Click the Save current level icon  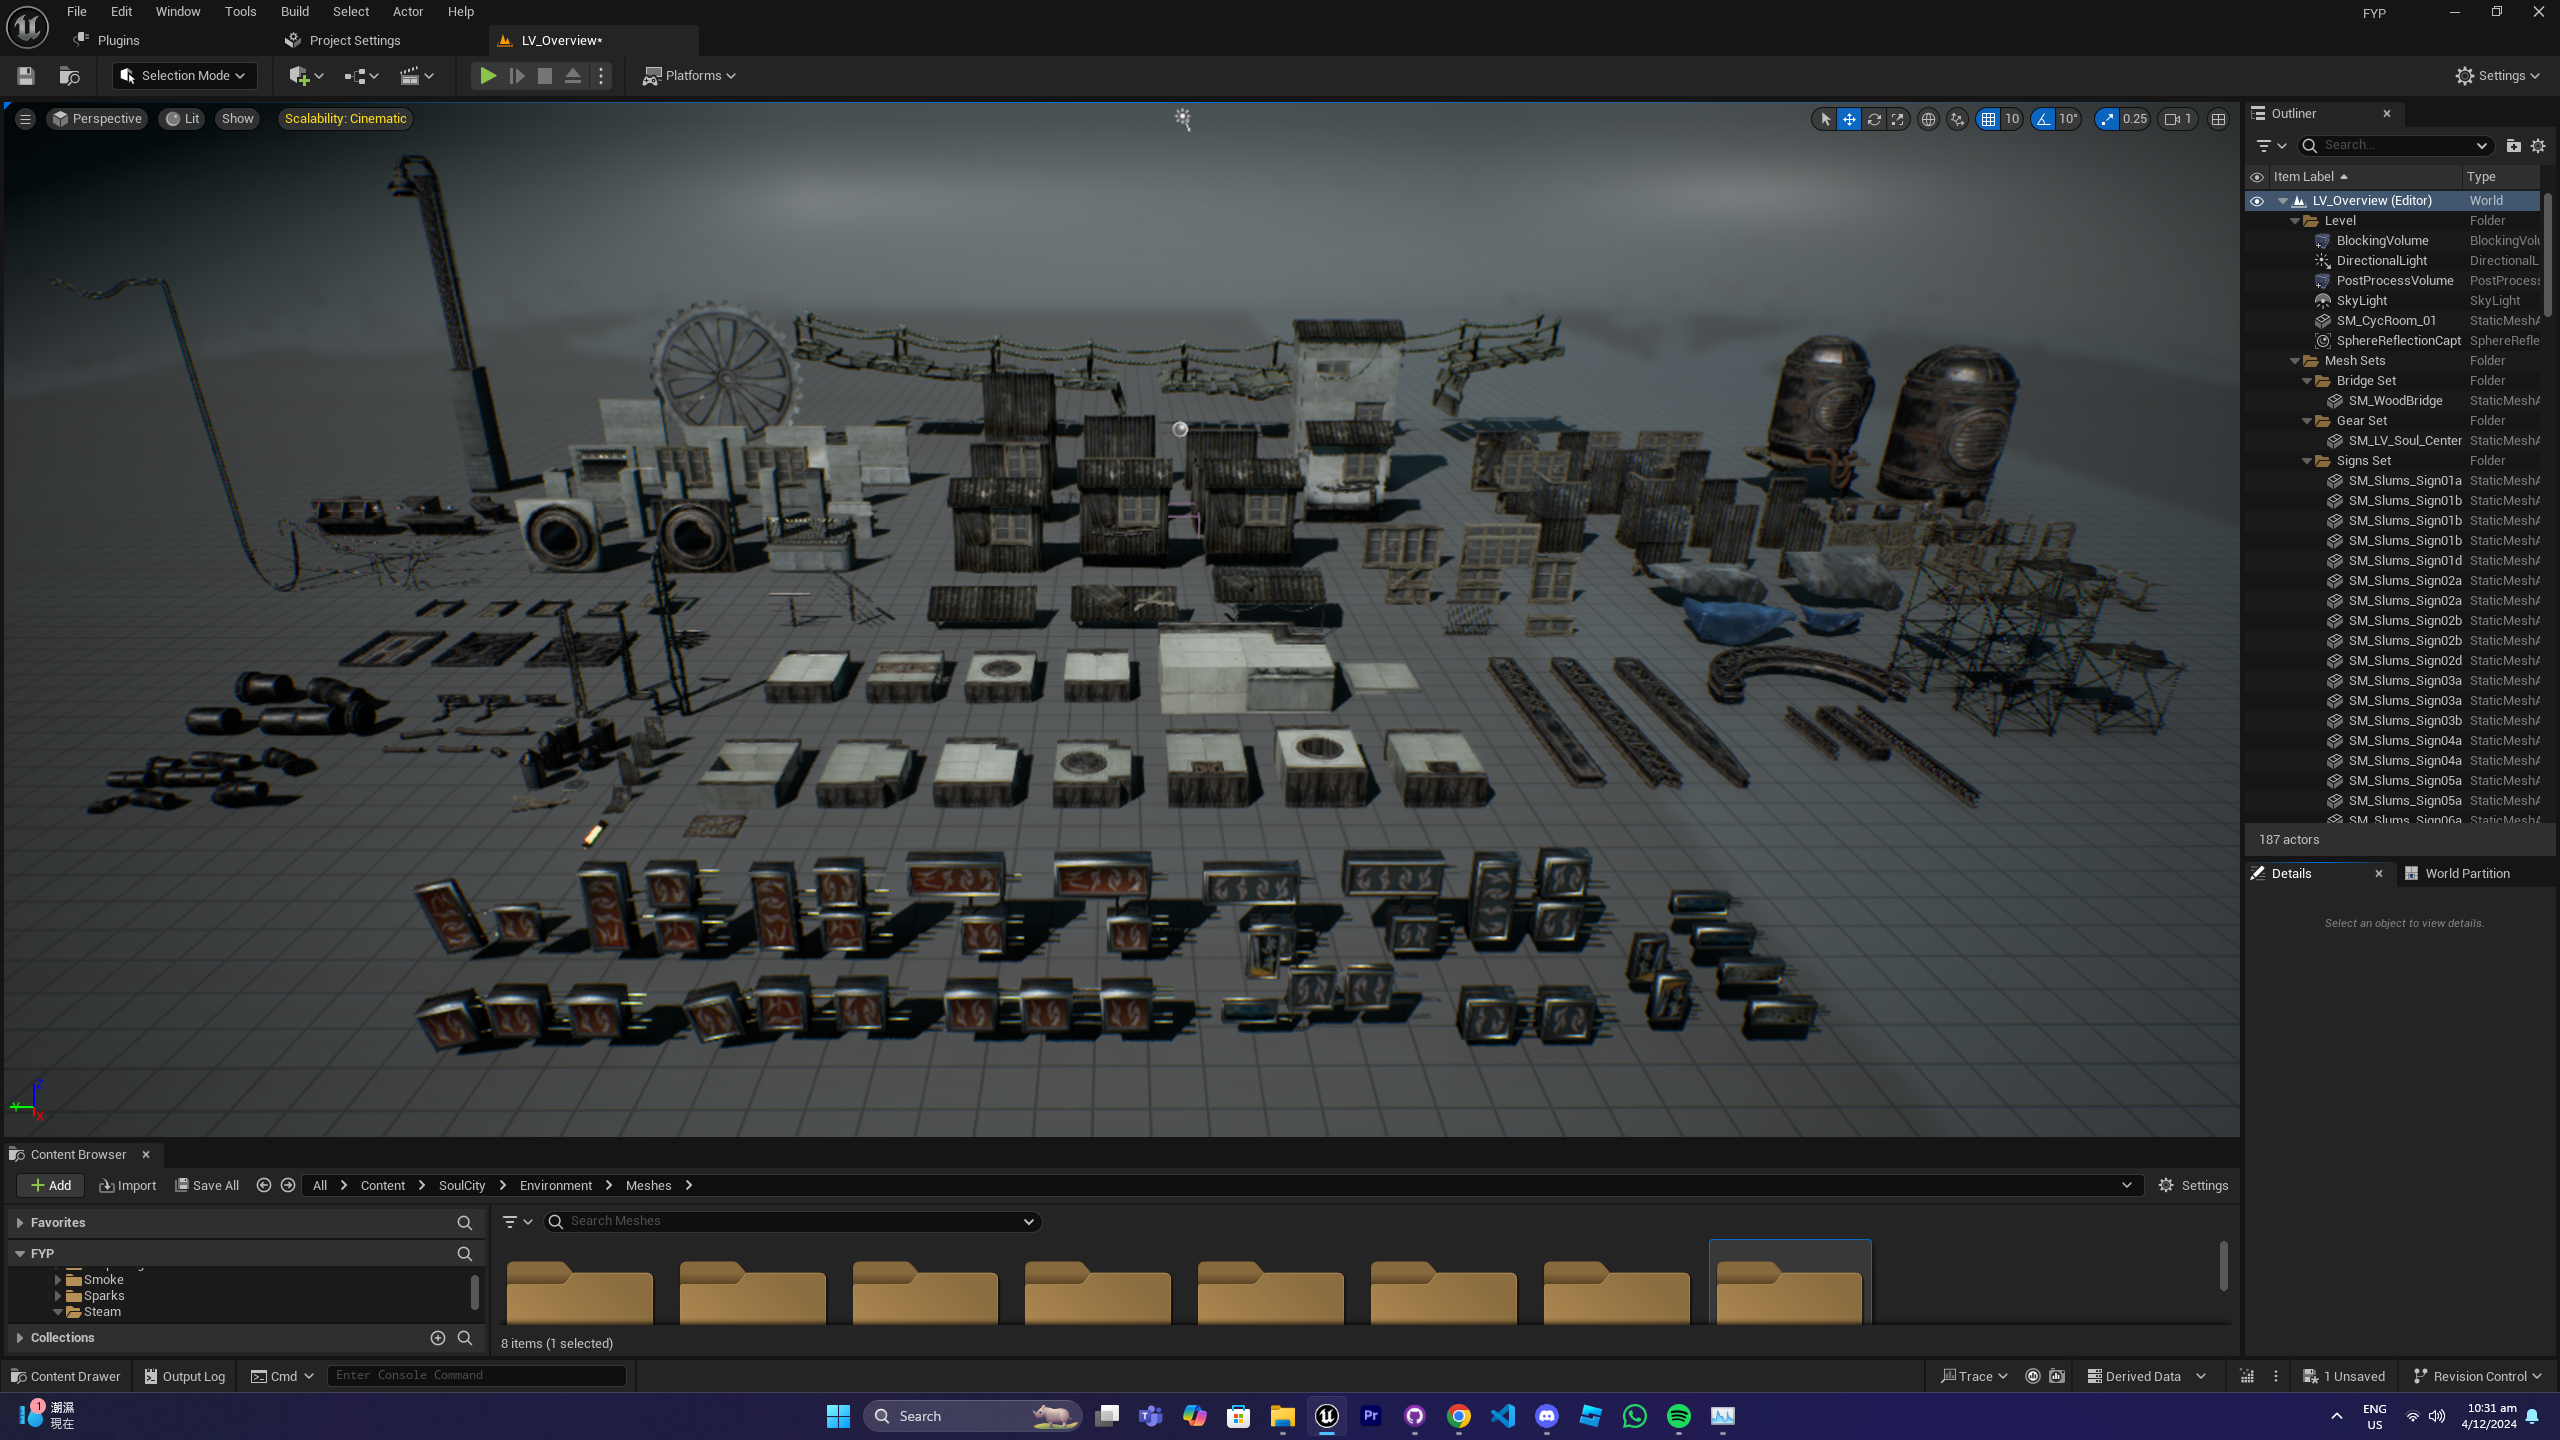pos(26,76)
